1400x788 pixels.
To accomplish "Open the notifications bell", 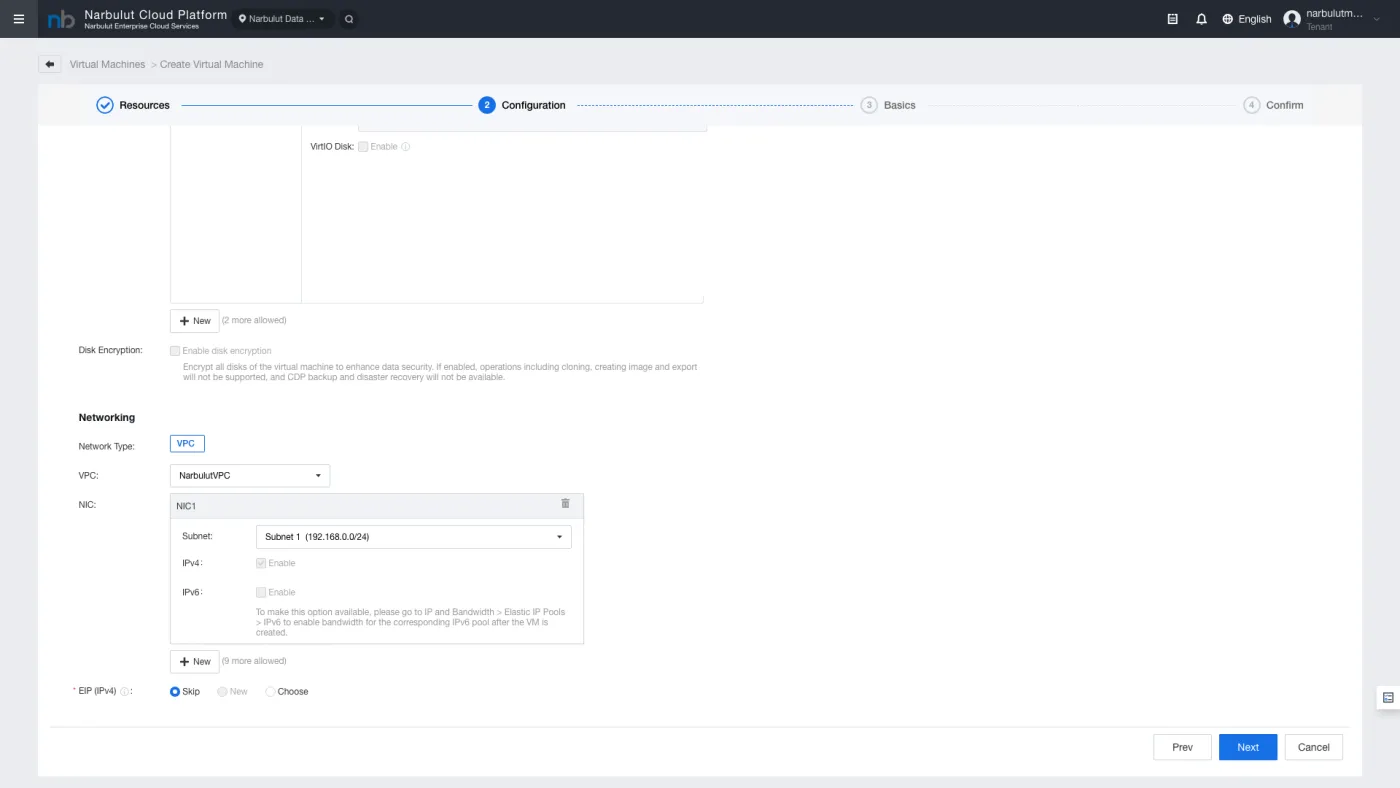I will click(x=1202, y=19).
